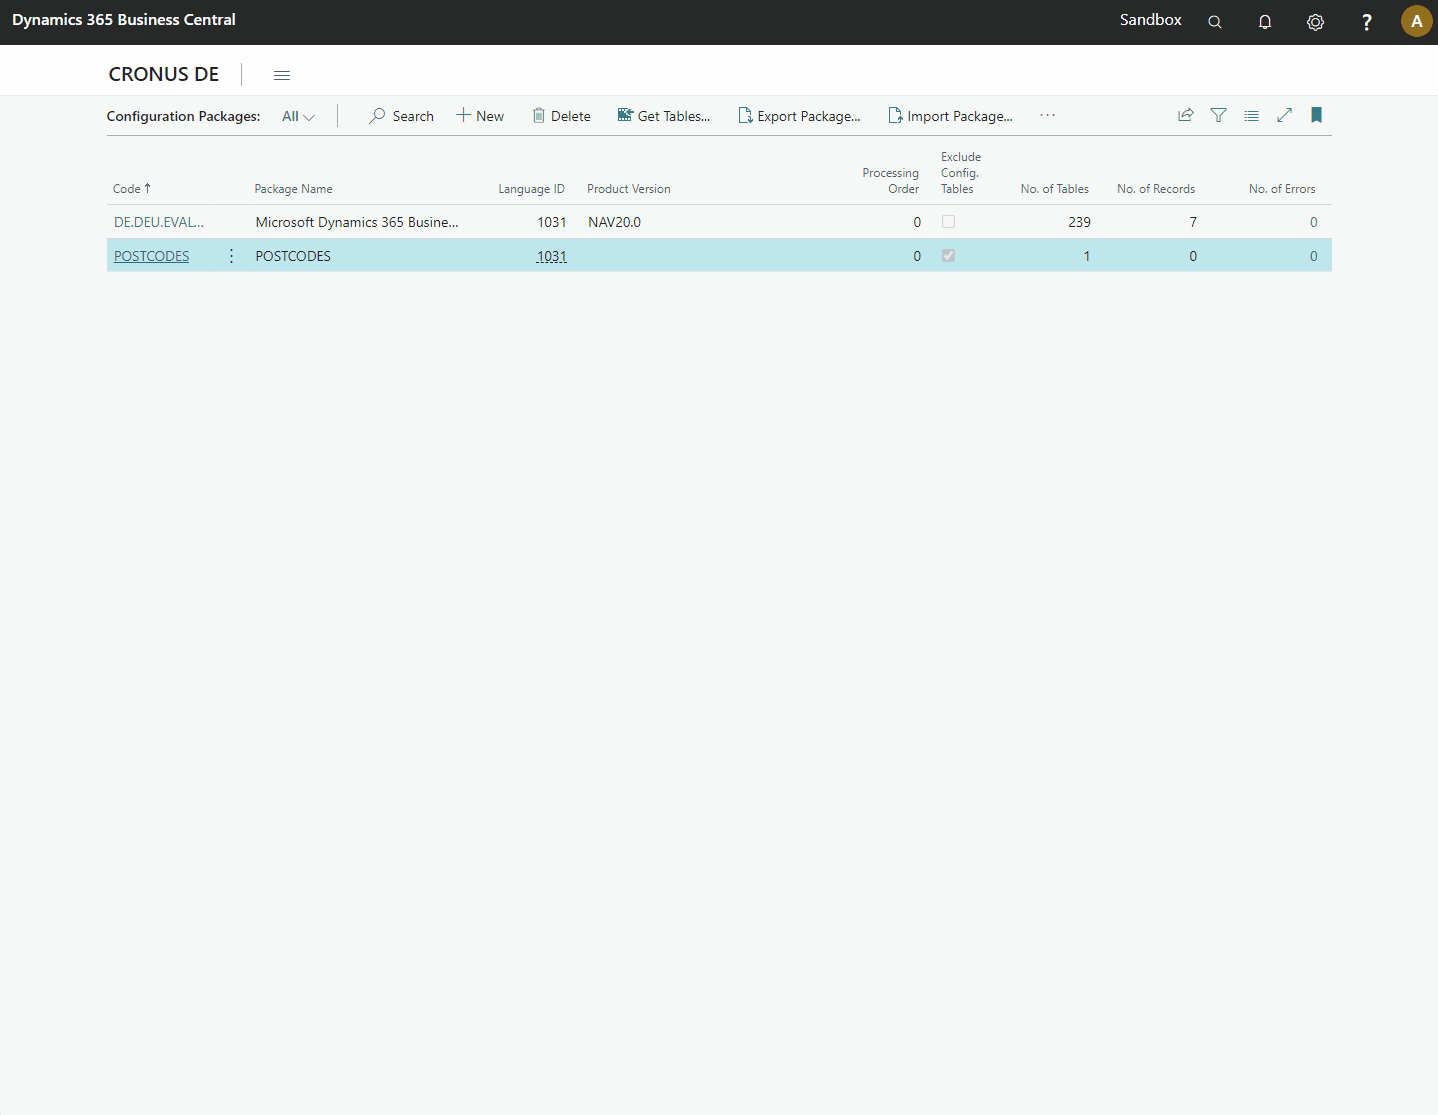Click the Import Package icon
This screenshot has height=1115, width=1438.
tap(895, 115)
